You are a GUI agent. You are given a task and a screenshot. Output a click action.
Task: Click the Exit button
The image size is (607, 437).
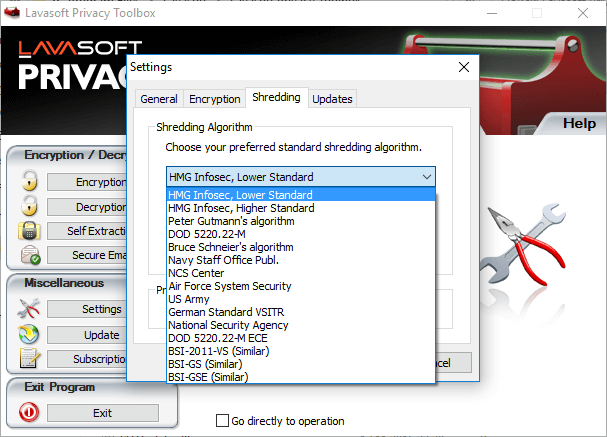(103, 413)
